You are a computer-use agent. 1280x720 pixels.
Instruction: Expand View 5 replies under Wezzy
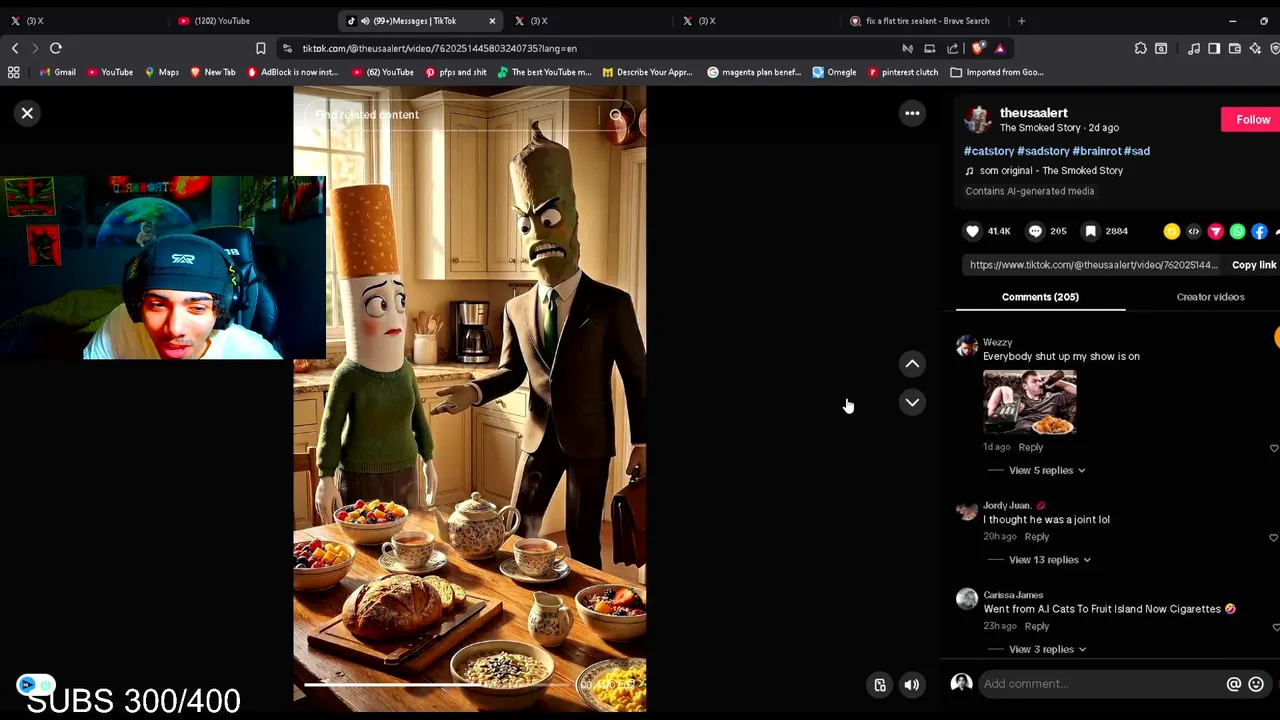1046,470
